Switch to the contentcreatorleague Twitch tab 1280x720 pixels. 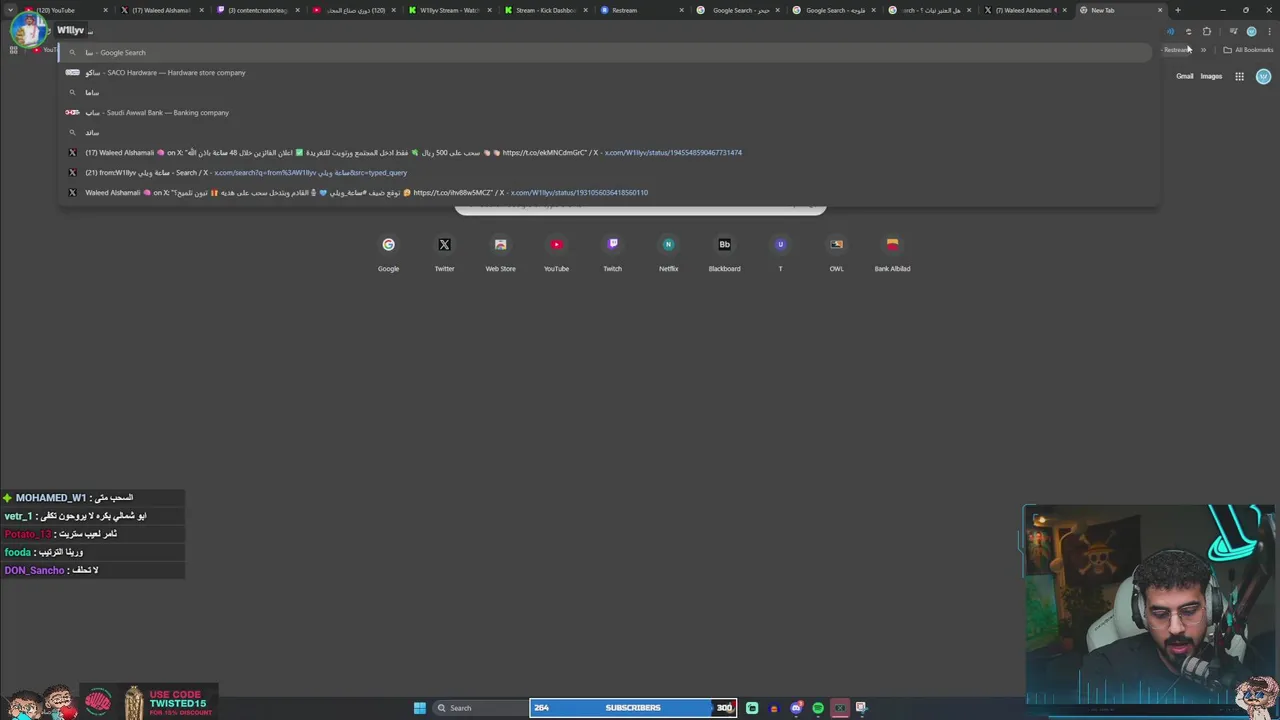256,10
